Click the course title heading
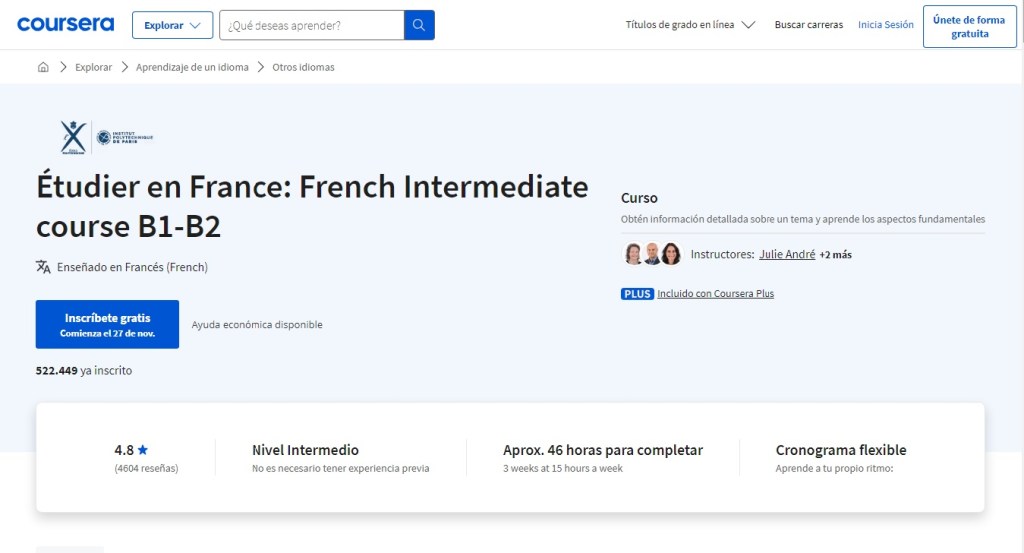 click(x=312, y=206)
